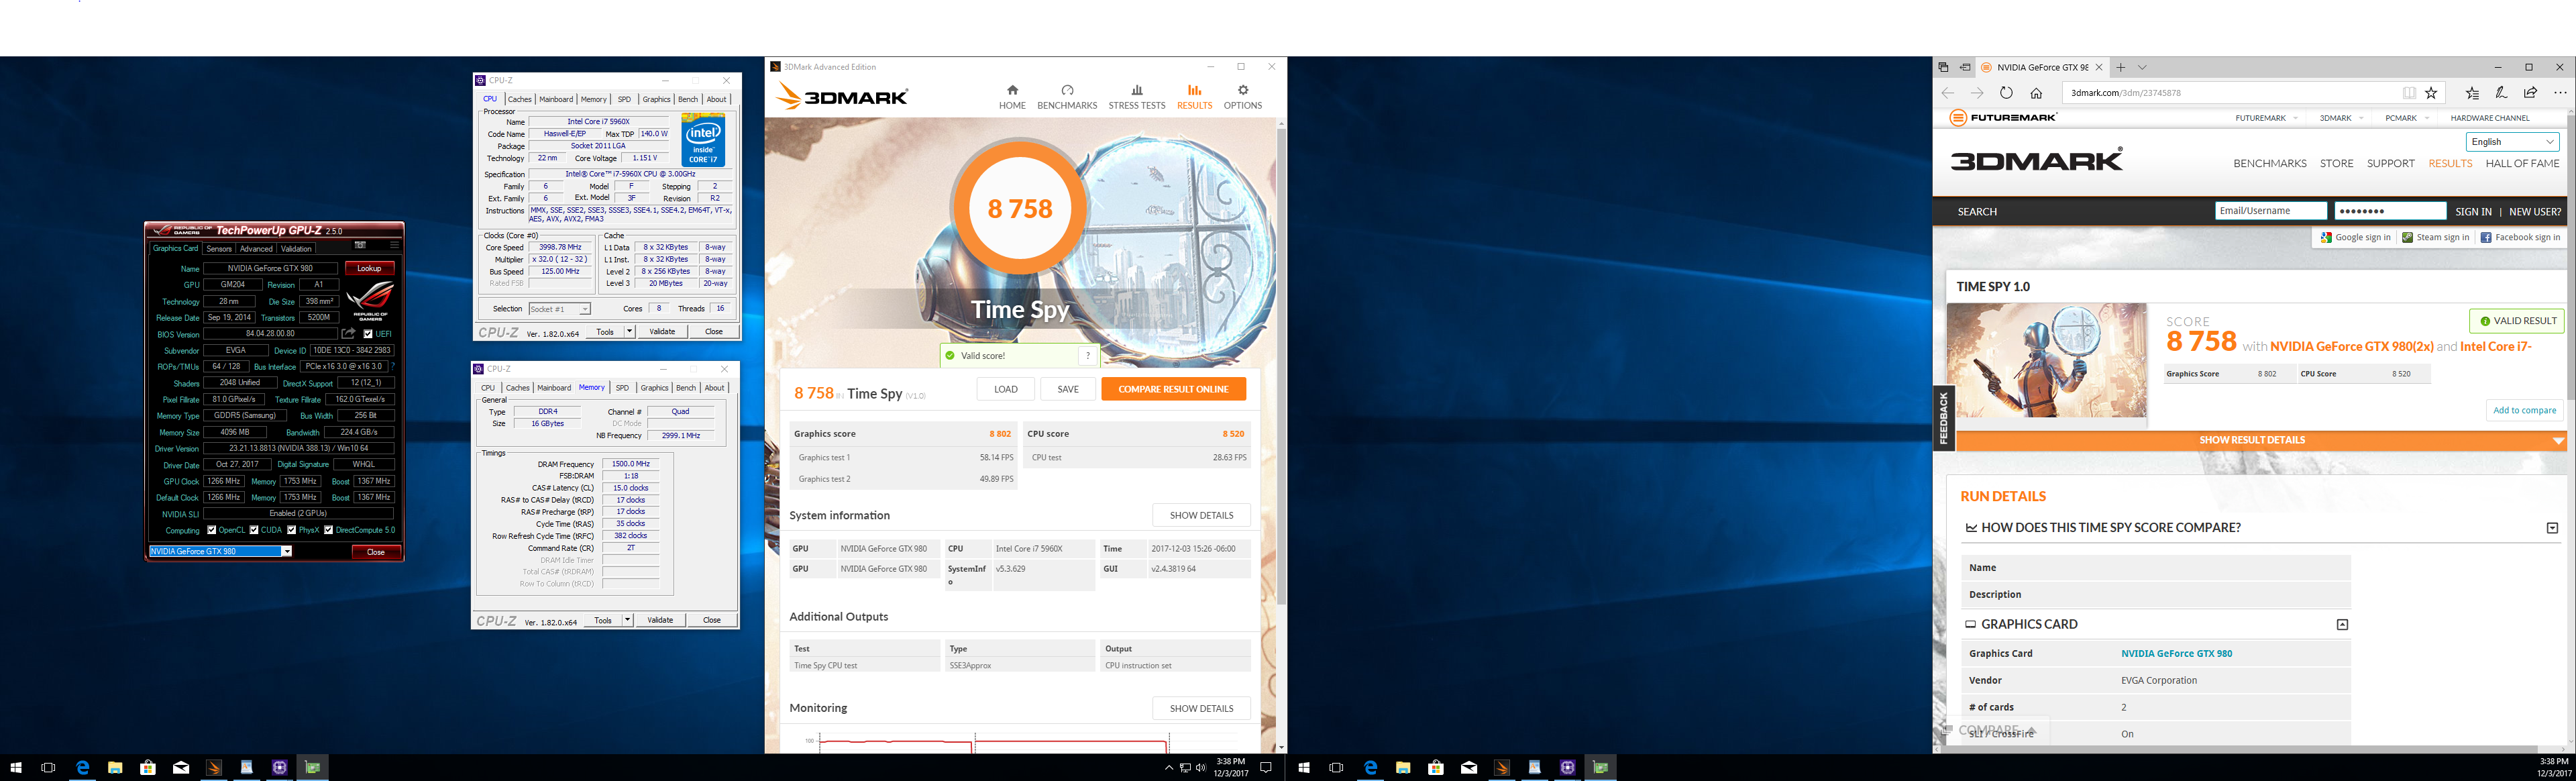The width and height of the screenshot is (2576, 781).
Task: Click the HALL OF FAME website menu
Action: [x=2522, y=164]
